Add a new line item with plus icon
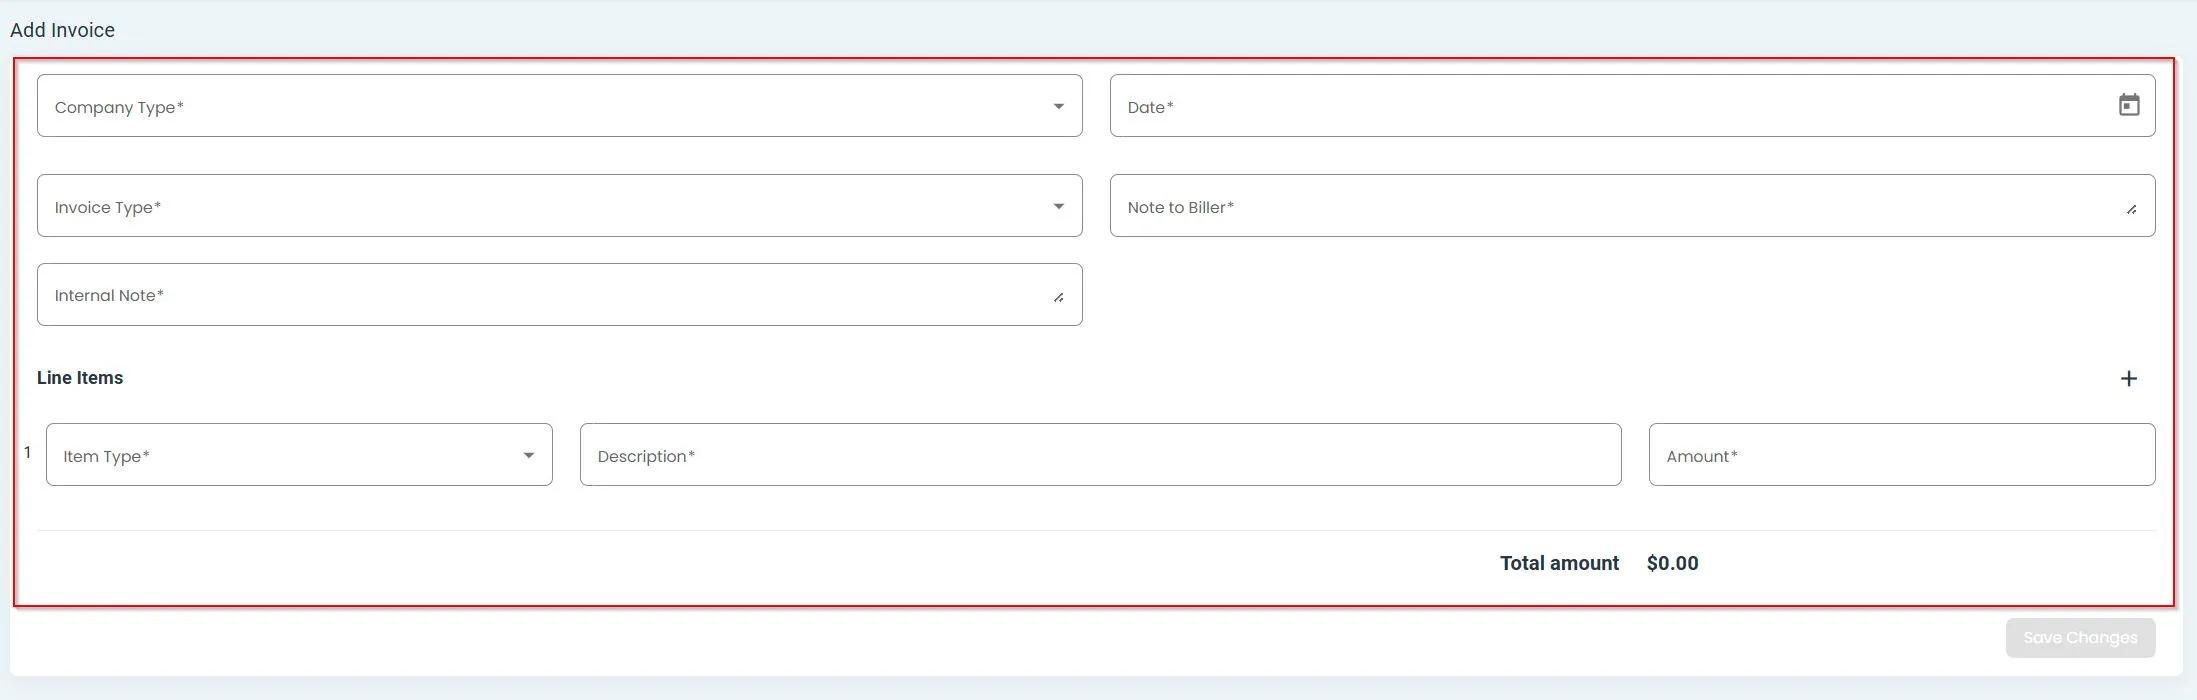This screenshot has width=2197, height=700. point(2129,379)
